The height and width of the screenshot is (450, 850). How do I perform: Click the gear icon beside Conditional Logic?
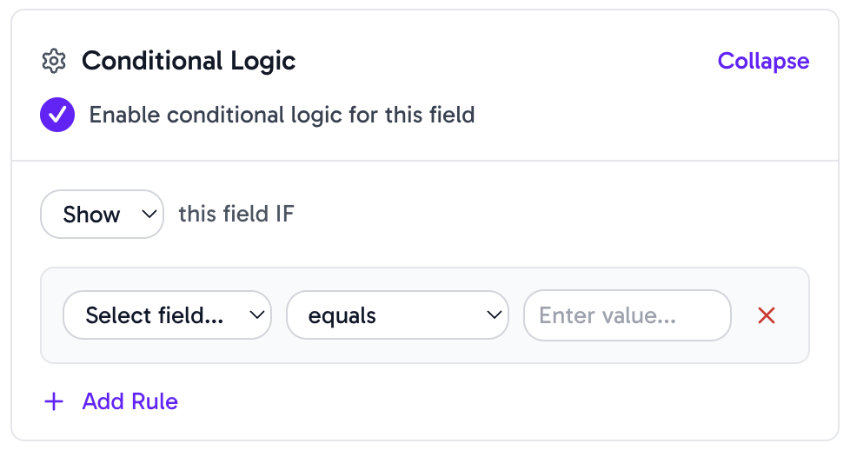click(x=53, y=61)
